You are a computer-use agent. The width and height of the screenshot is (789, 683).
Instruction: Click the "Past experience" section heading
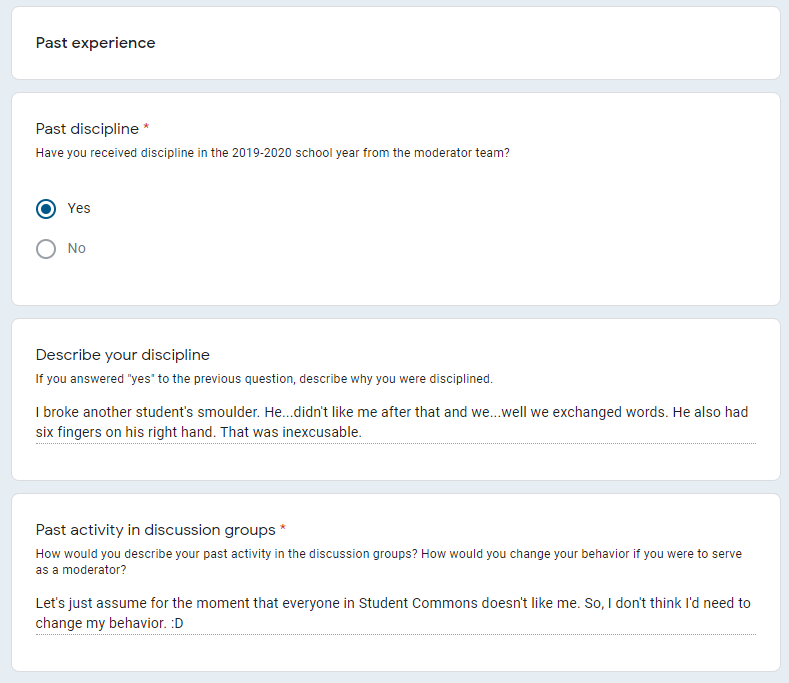click(96, 43)
